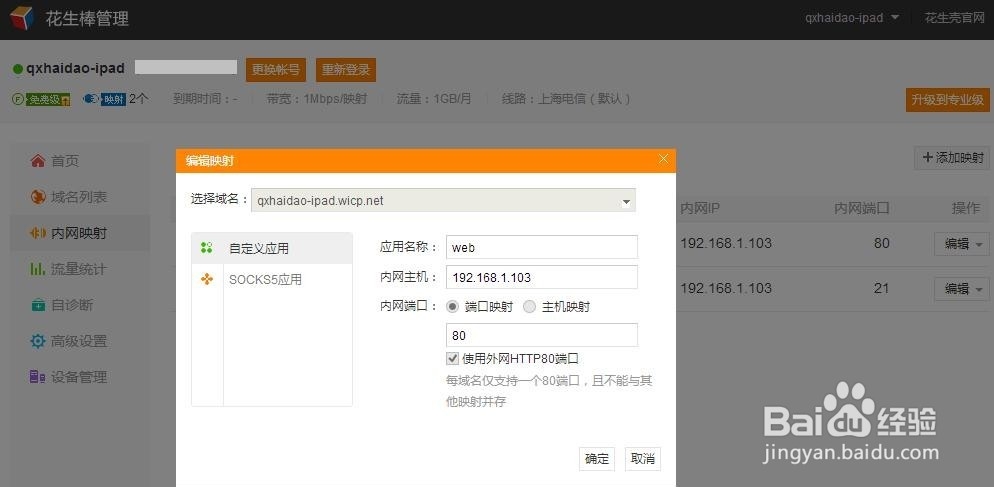Click the bar chart icon beside 流量统计
Screen dimensions: 994x487
pyautogui.click(x=38, y=269)
